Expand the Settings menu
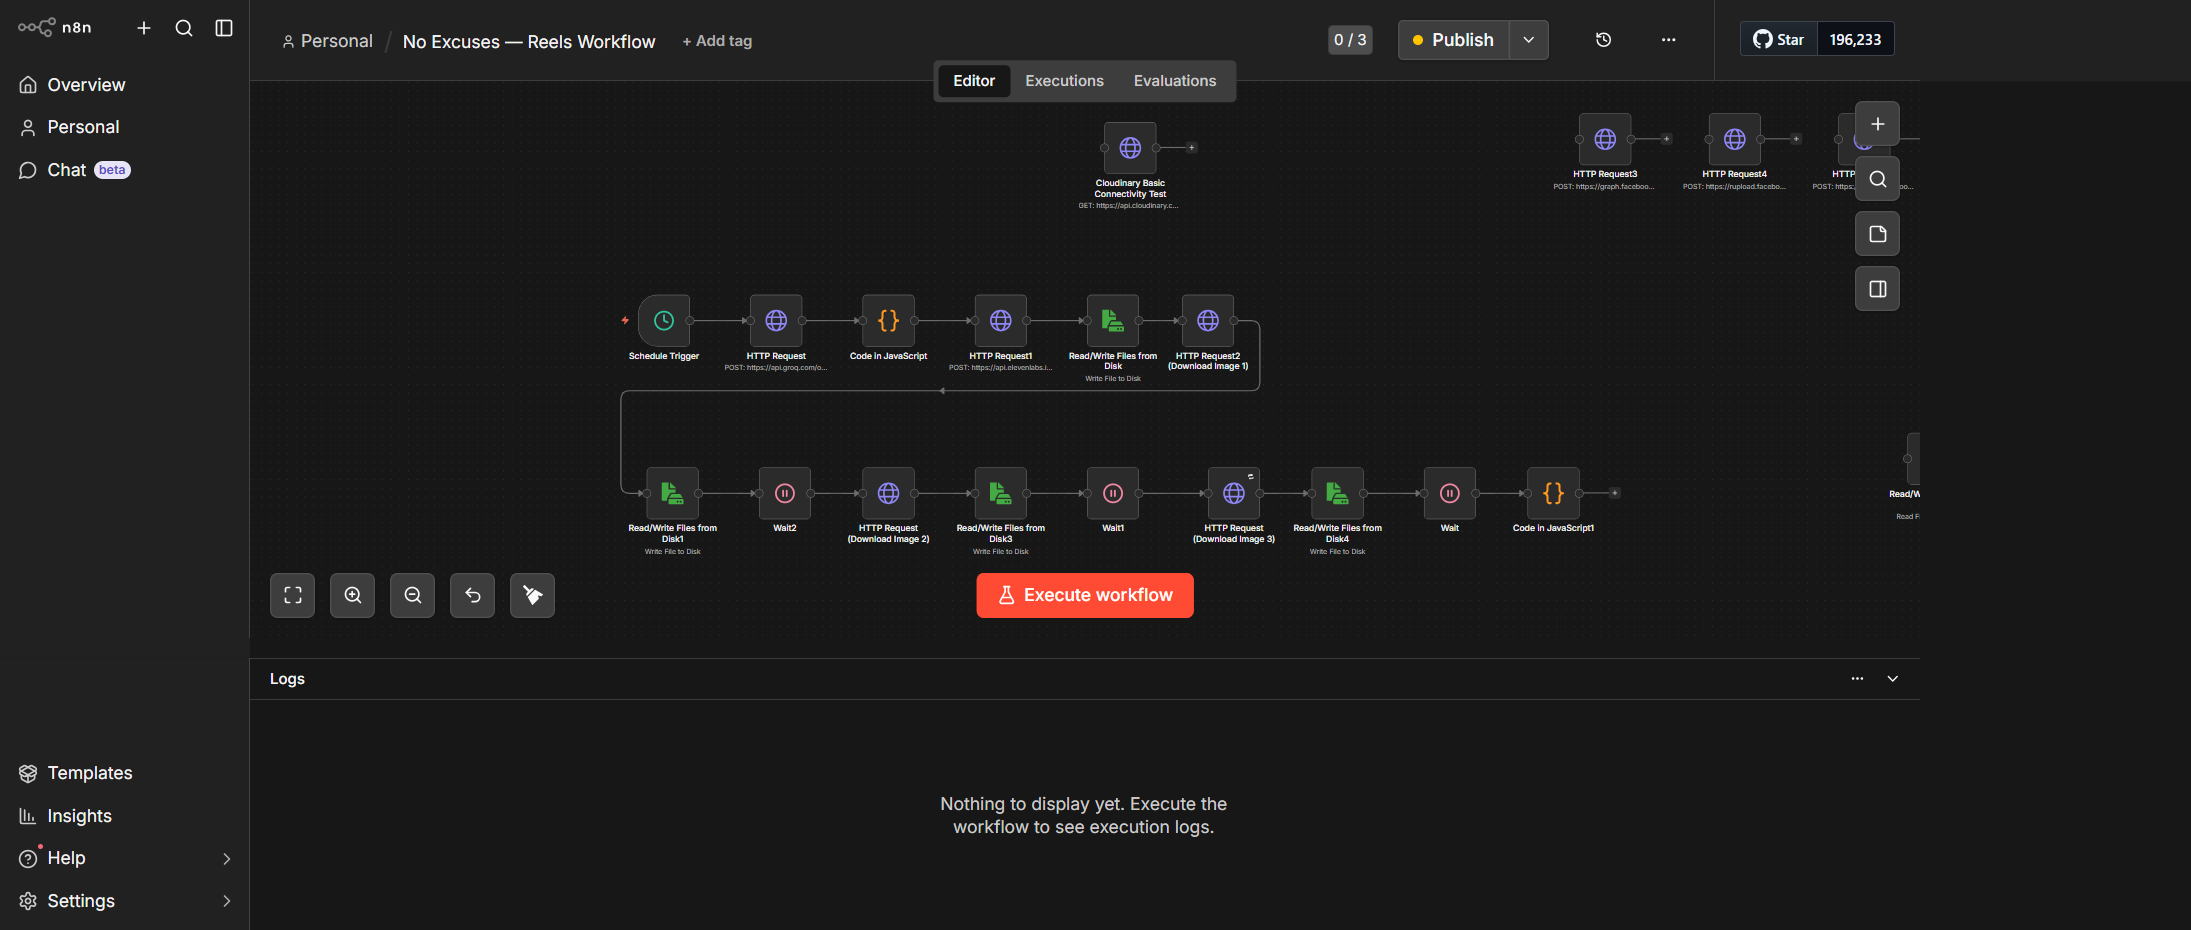 pyautogui.click(x=124, y=901)
